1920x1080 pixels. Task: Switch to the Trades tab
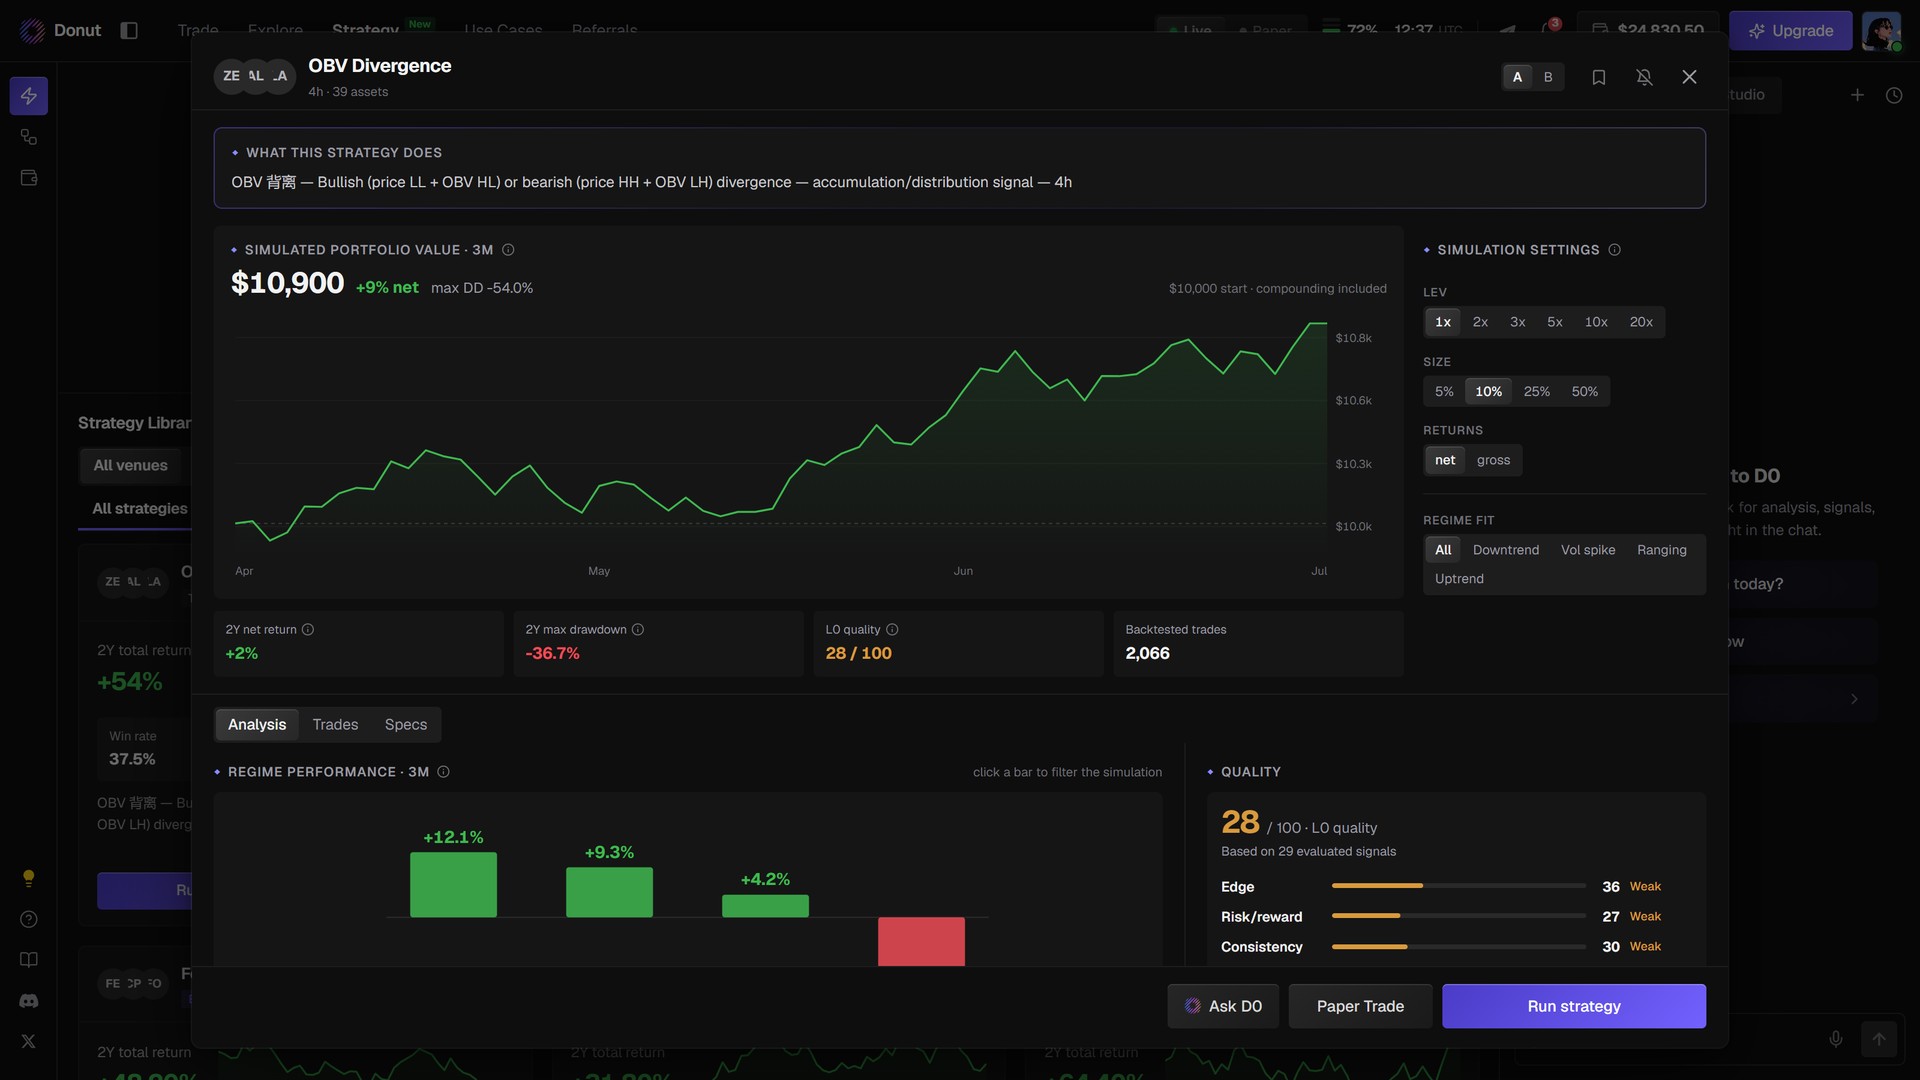pyautogui.click(x=335, y=725)
